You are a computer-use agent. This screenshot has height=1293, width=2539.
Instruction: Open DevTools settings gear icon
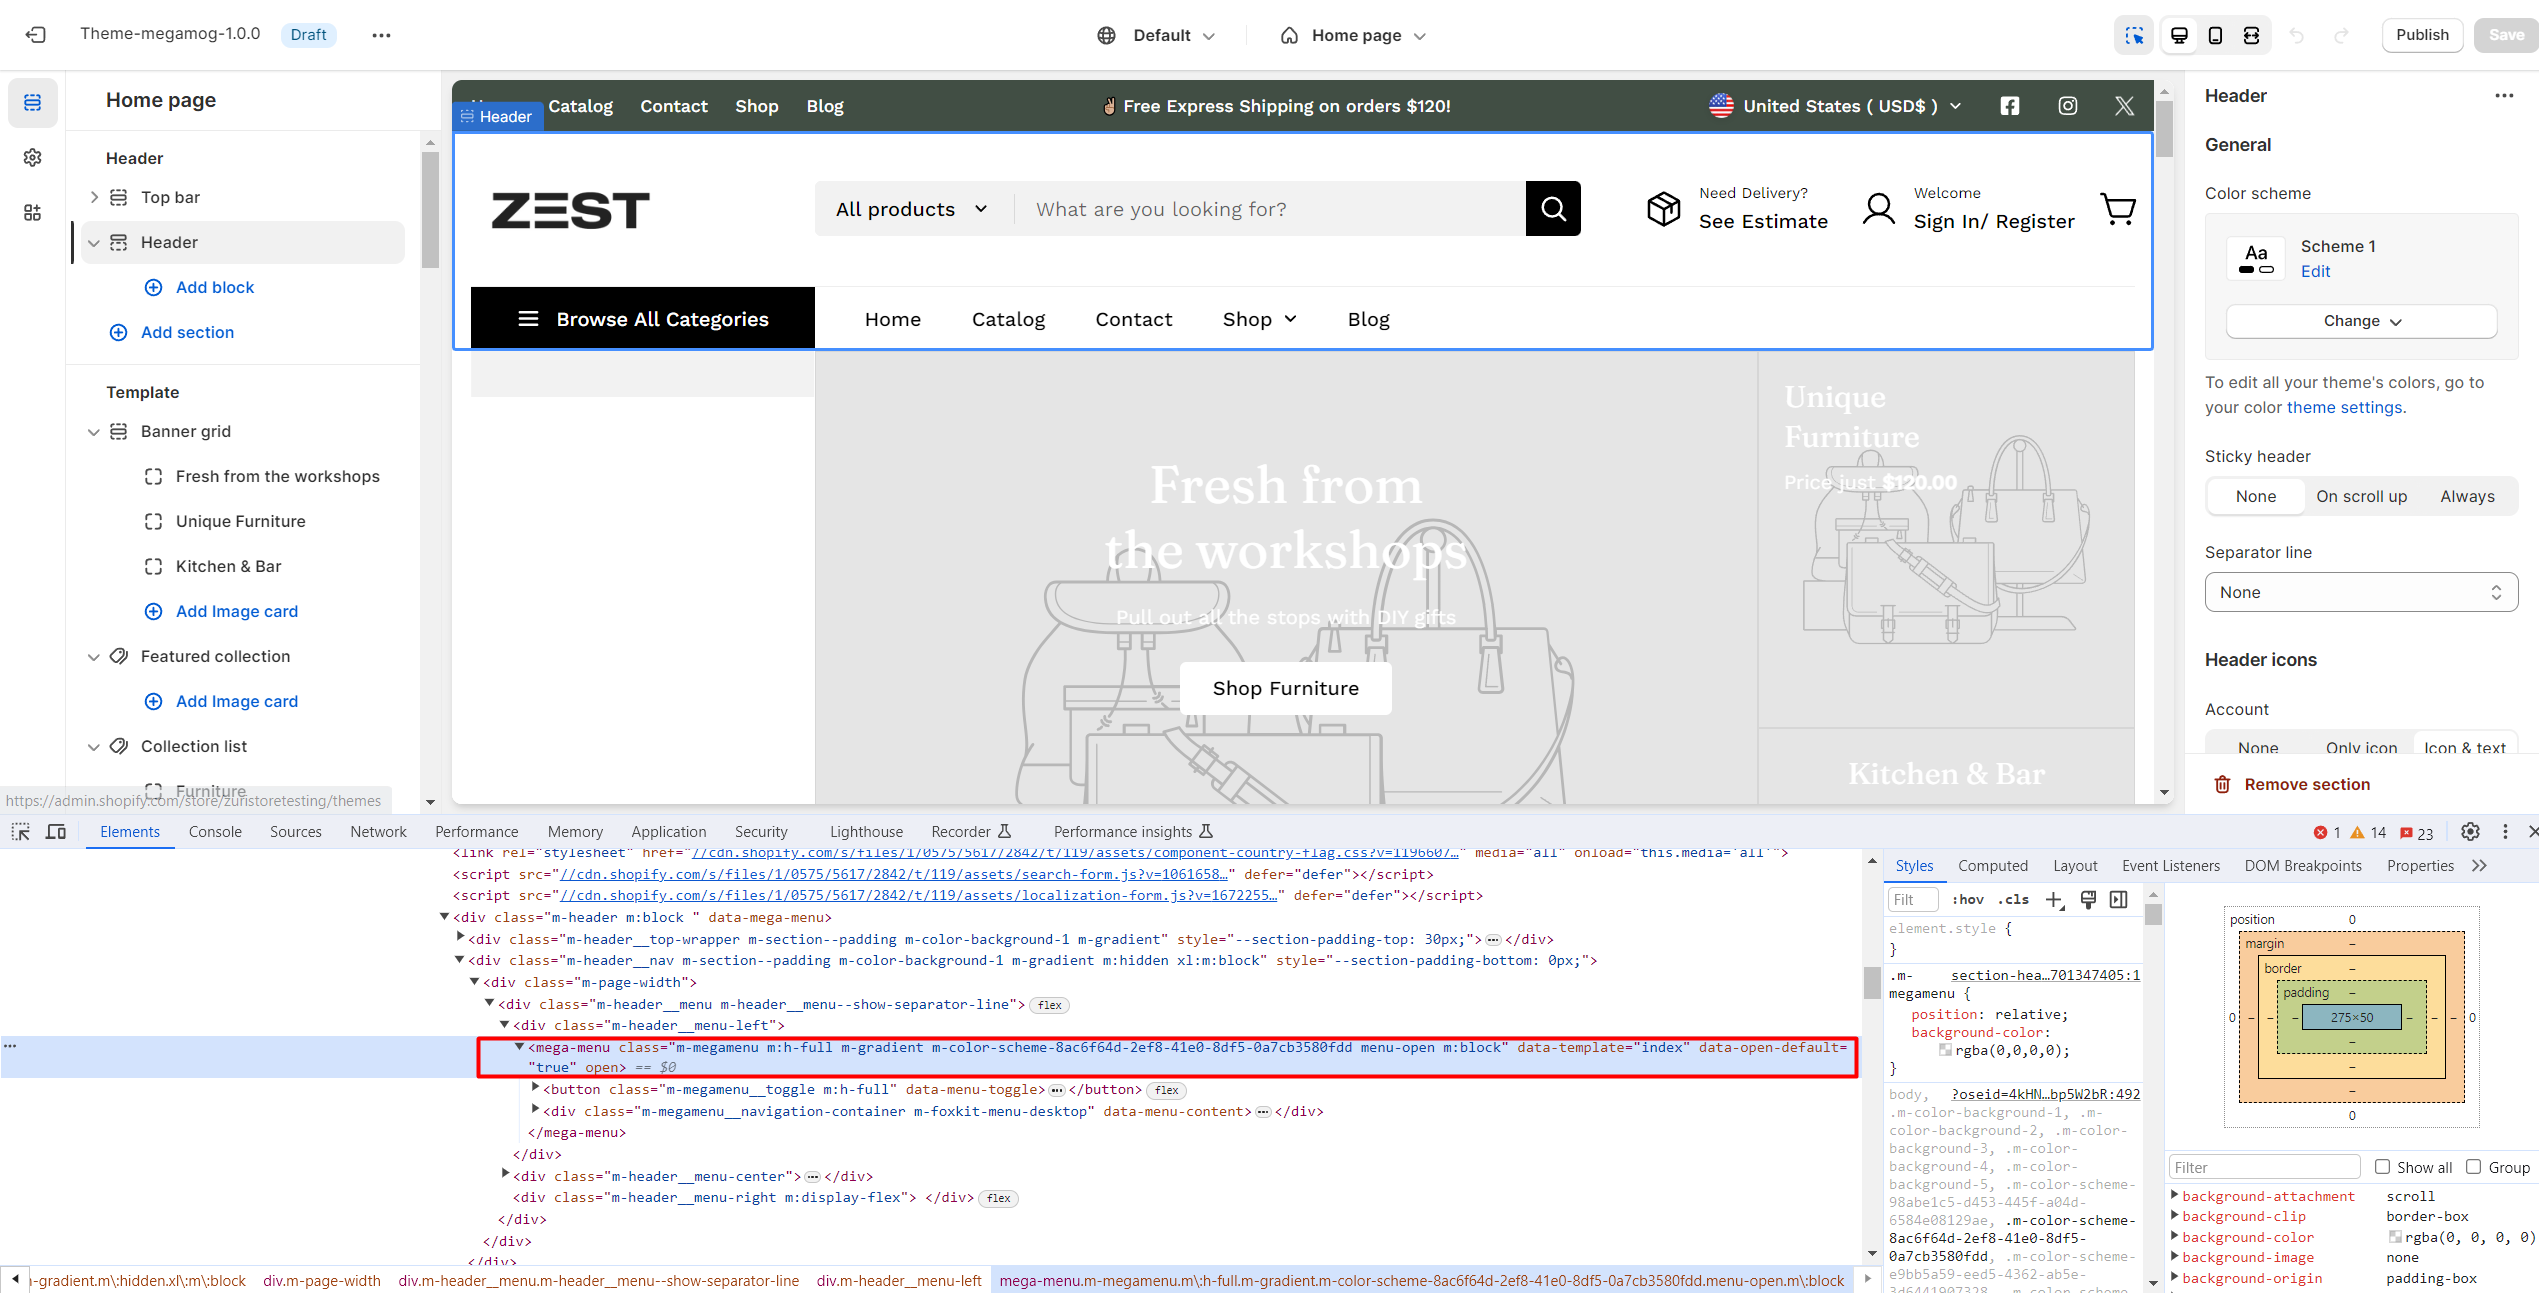(x=2470, y=831)
